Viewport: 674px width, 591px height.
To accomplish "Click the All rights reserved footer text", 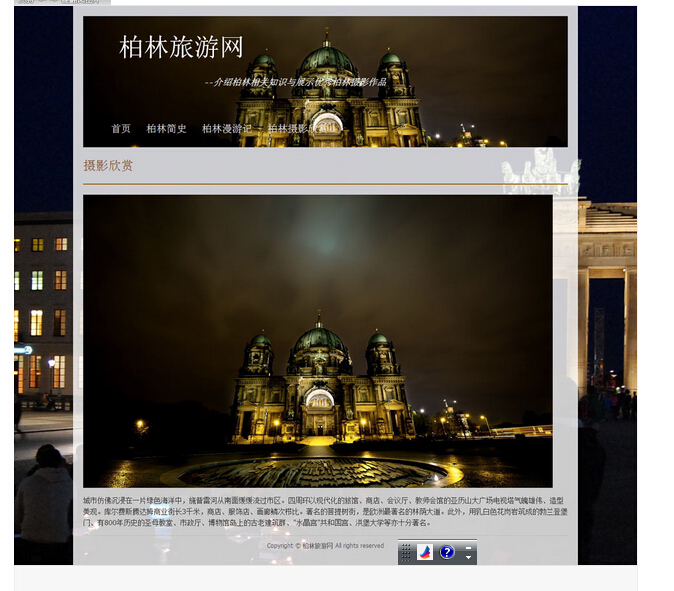I will coord(359,546).
